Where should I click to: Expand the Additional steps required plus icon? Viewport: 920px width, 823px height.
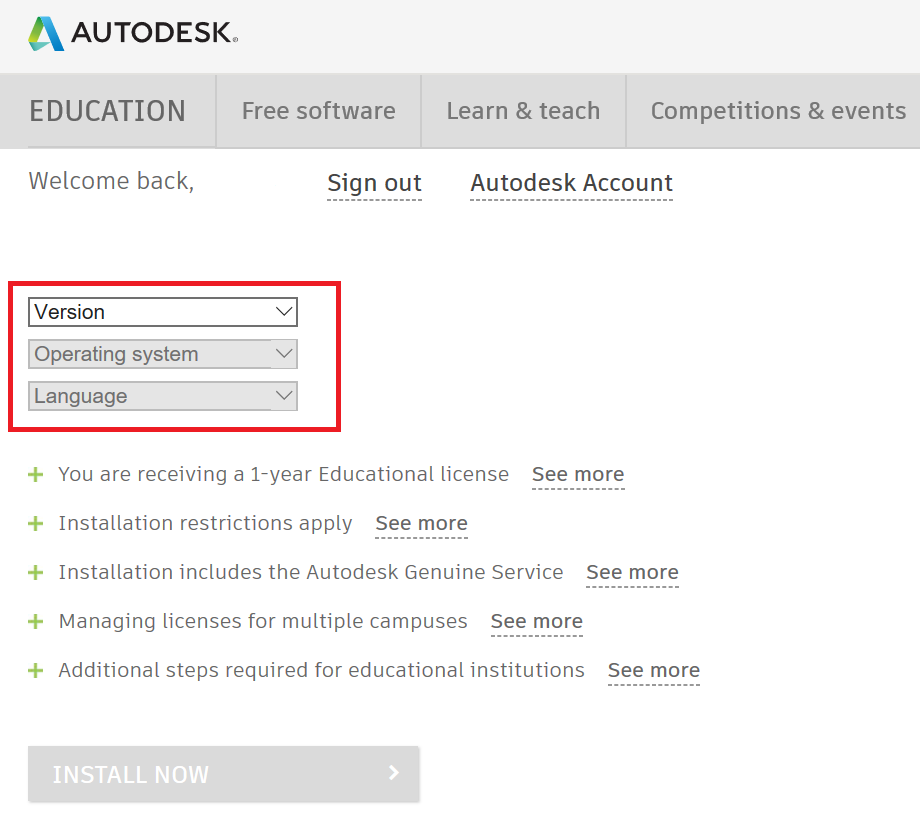[36, 670]
